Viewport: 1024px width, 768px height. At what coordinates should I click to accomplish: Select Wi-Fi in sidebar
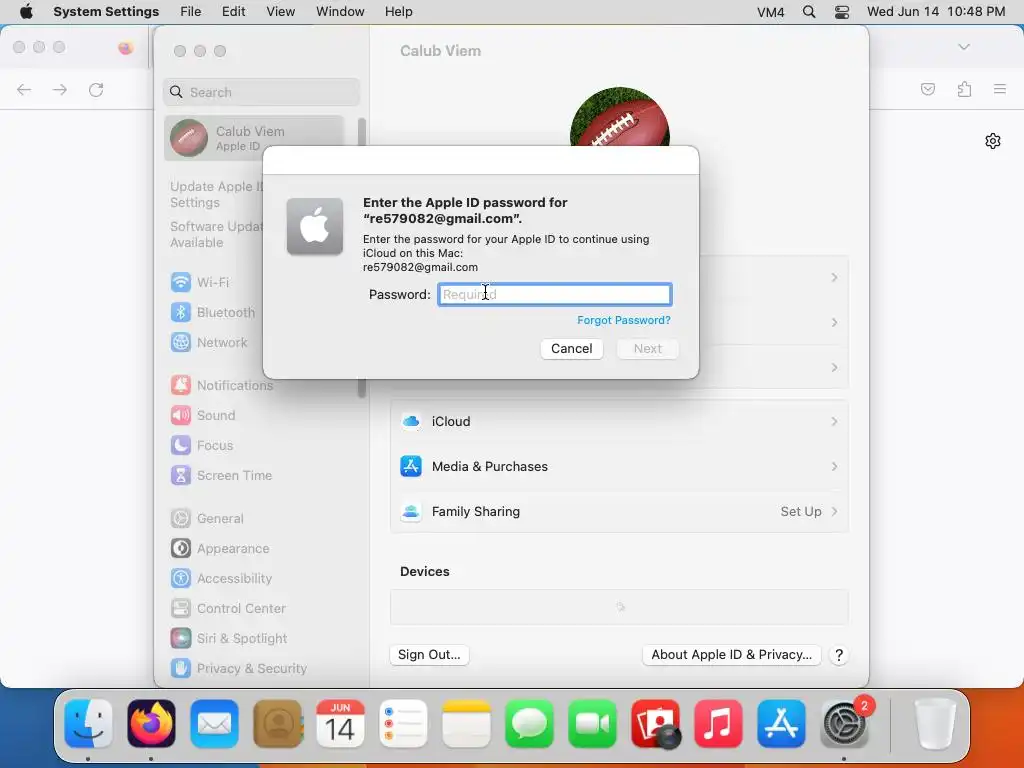click(200, 282)
